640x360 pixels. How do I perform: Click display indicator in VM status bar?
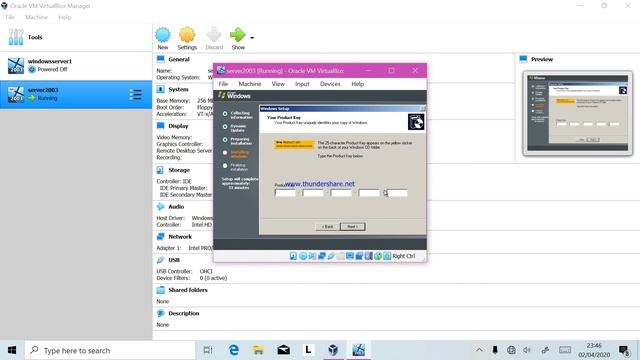350,256
